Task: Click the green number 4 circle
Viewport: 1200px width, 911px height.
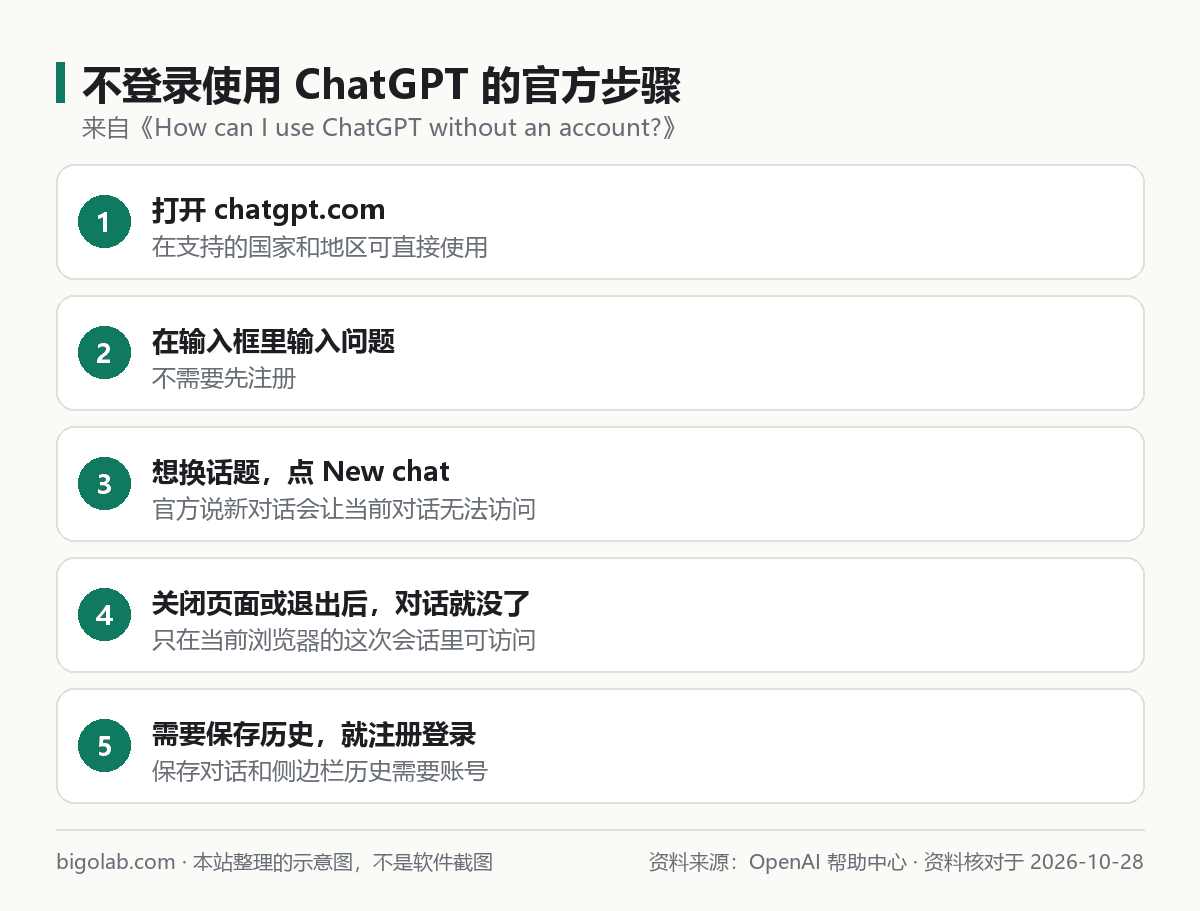Action: [x=104, y=615]
